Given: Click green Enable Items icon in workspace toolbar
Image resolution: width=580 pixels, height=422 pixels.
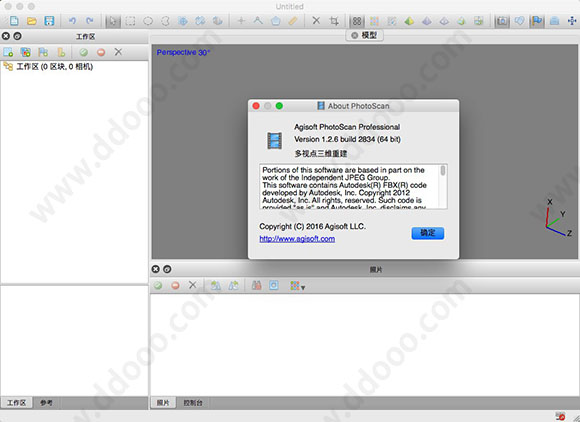Looking at the screenshot, I should click(84, 52).
